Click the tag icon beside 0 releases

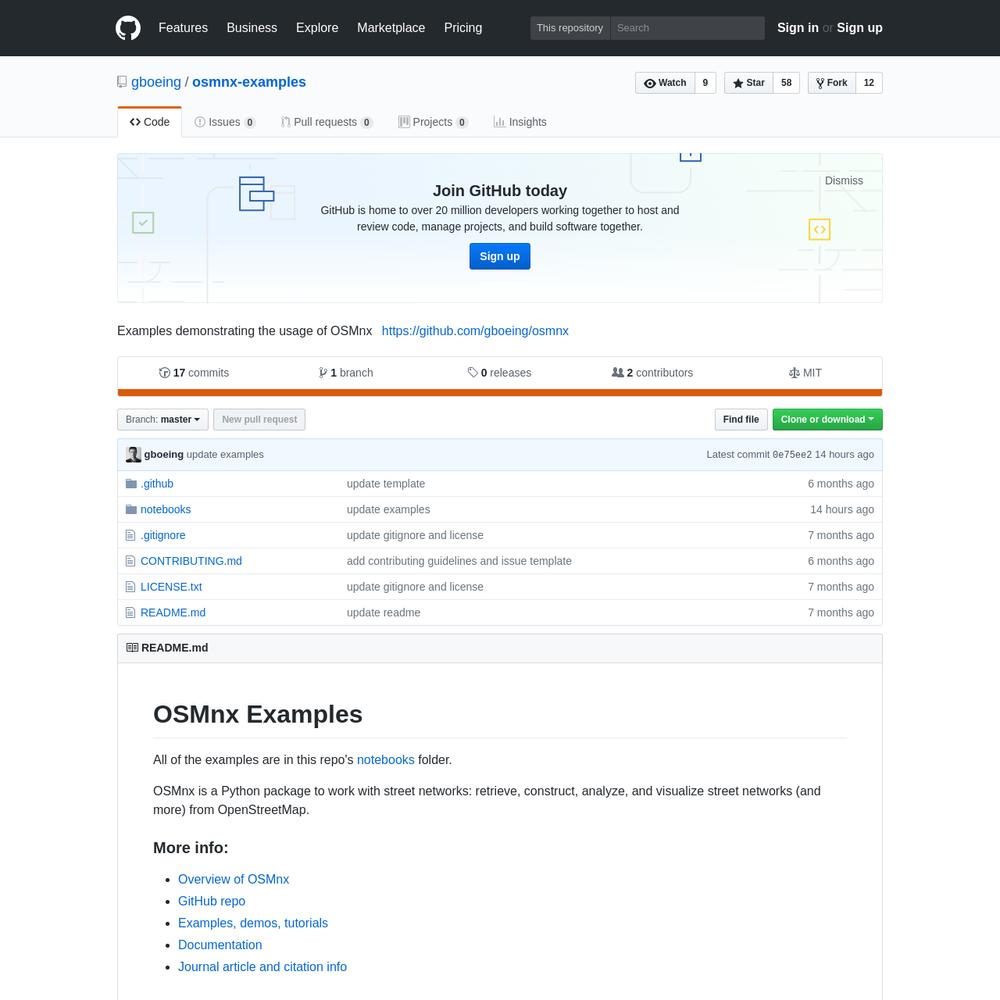tap(473, 372)
